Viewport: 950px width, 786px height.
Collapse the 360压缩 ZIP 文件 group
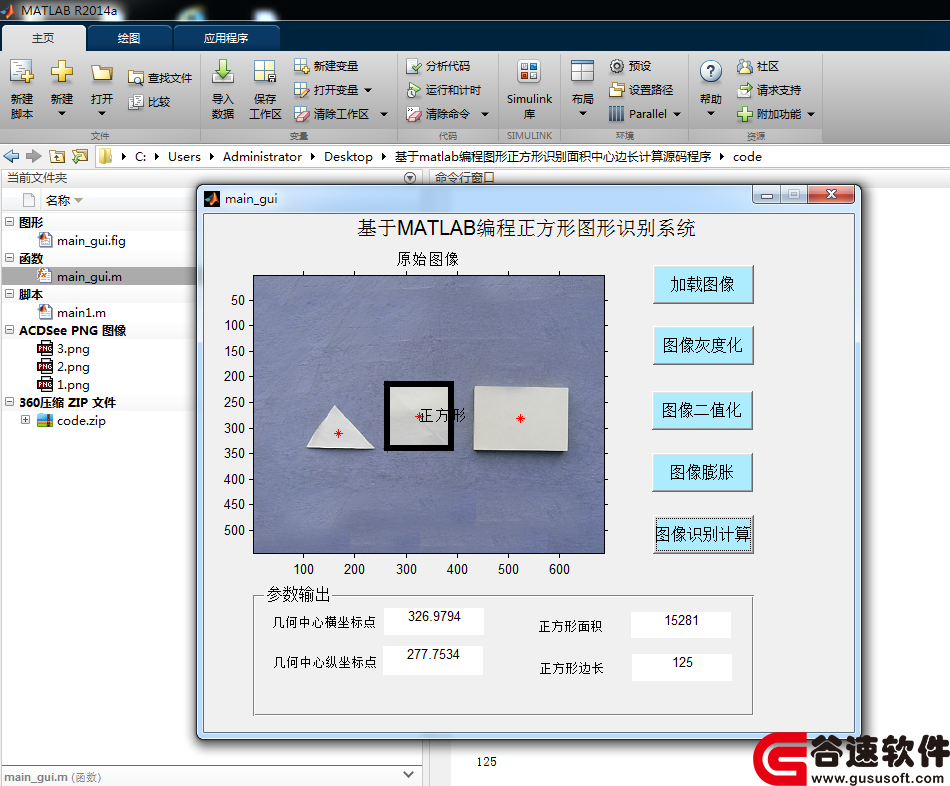[x=9, y=402]
